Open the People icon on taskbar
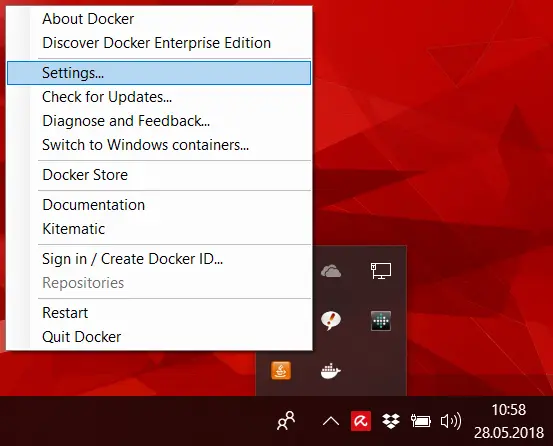 pyautogui.click(x=286, y=421)
